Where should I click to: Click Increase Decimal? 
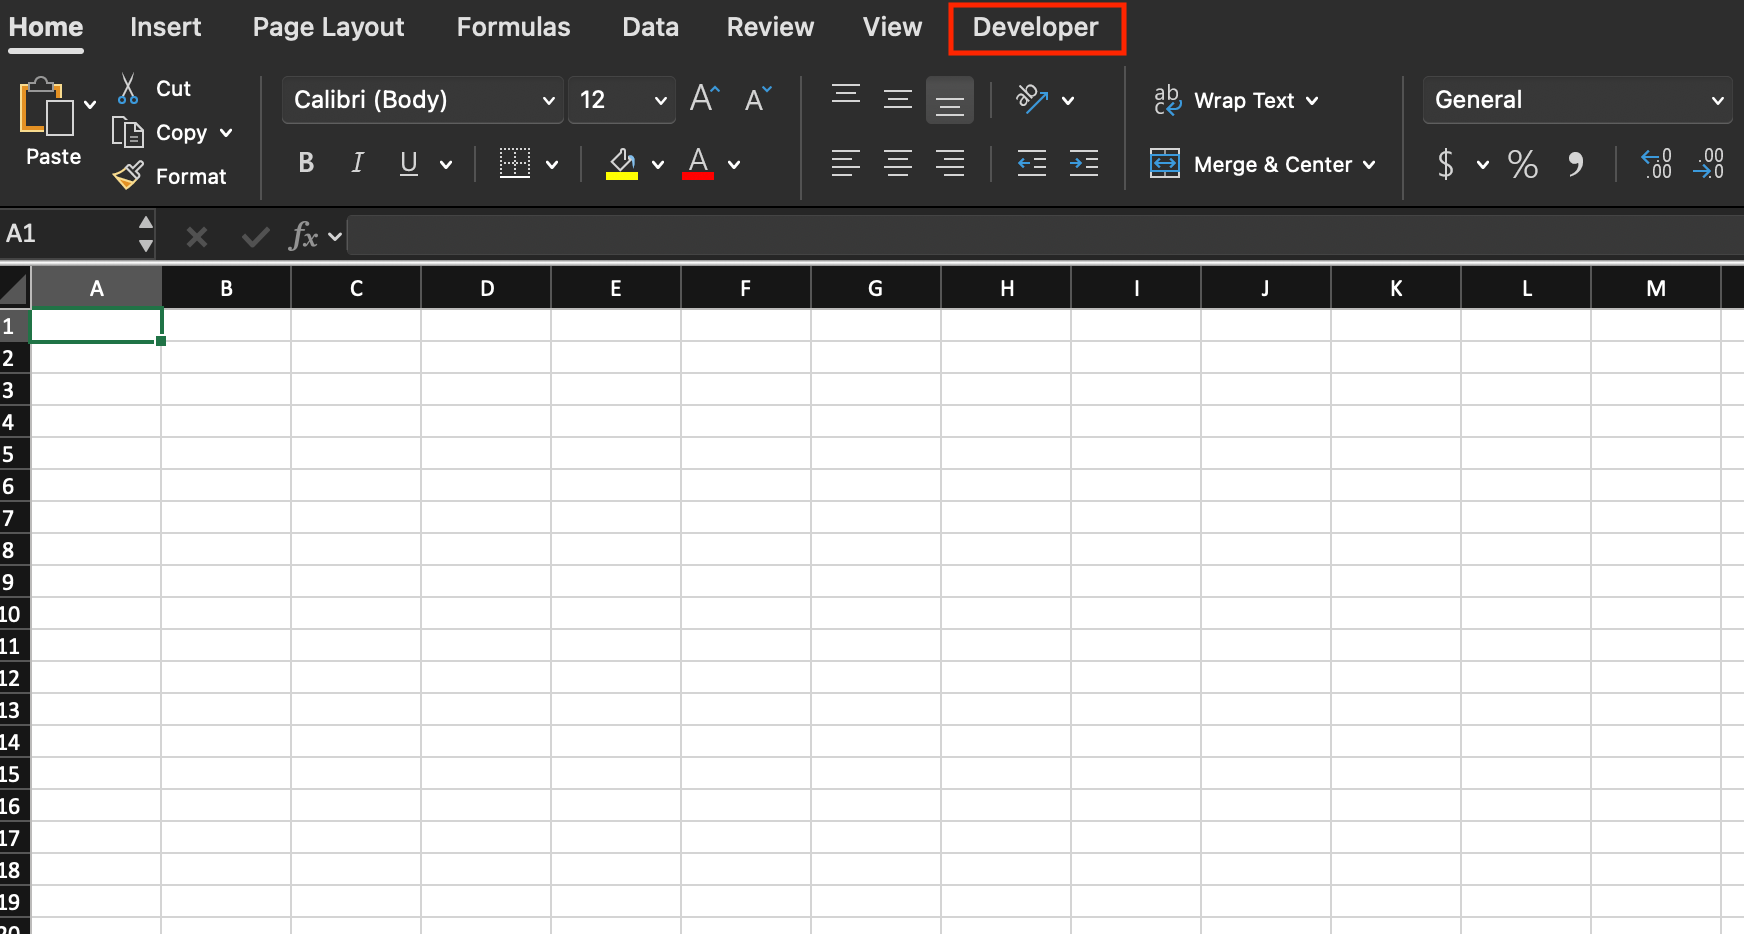[x=1656, y=164]
